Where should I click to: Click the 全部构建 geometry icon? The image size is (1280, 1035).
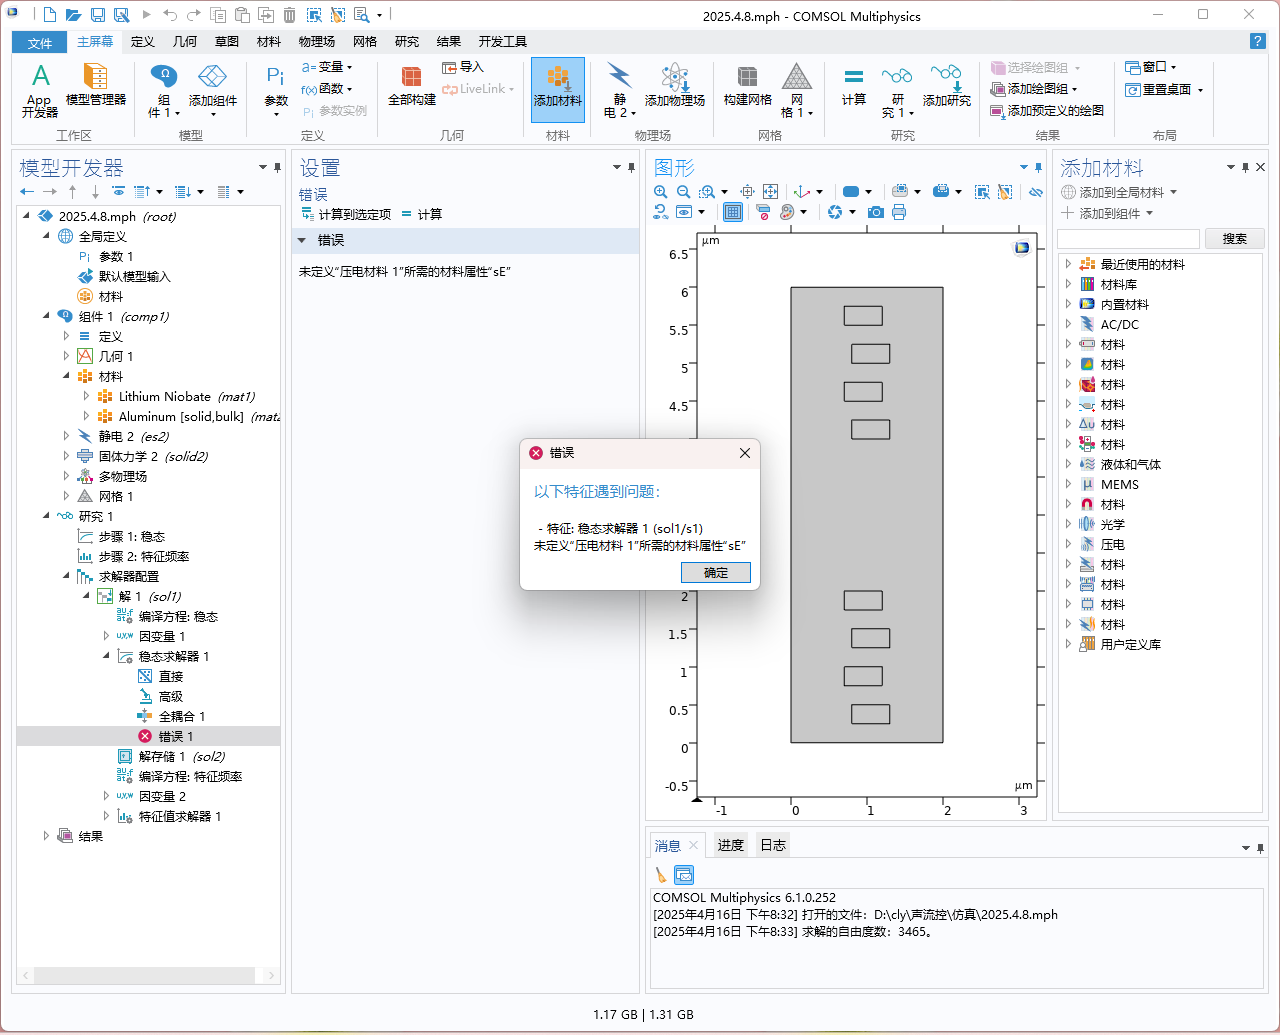coord(412,85)
